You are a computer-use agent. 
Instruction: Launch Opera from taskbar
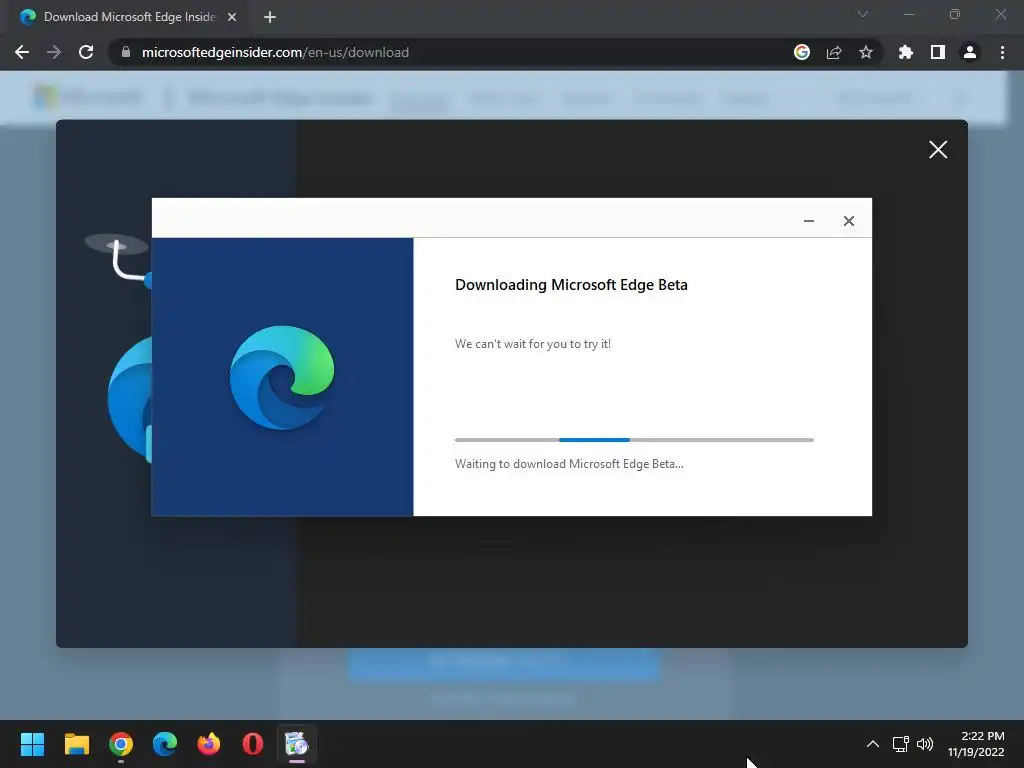tap(253, 744)
